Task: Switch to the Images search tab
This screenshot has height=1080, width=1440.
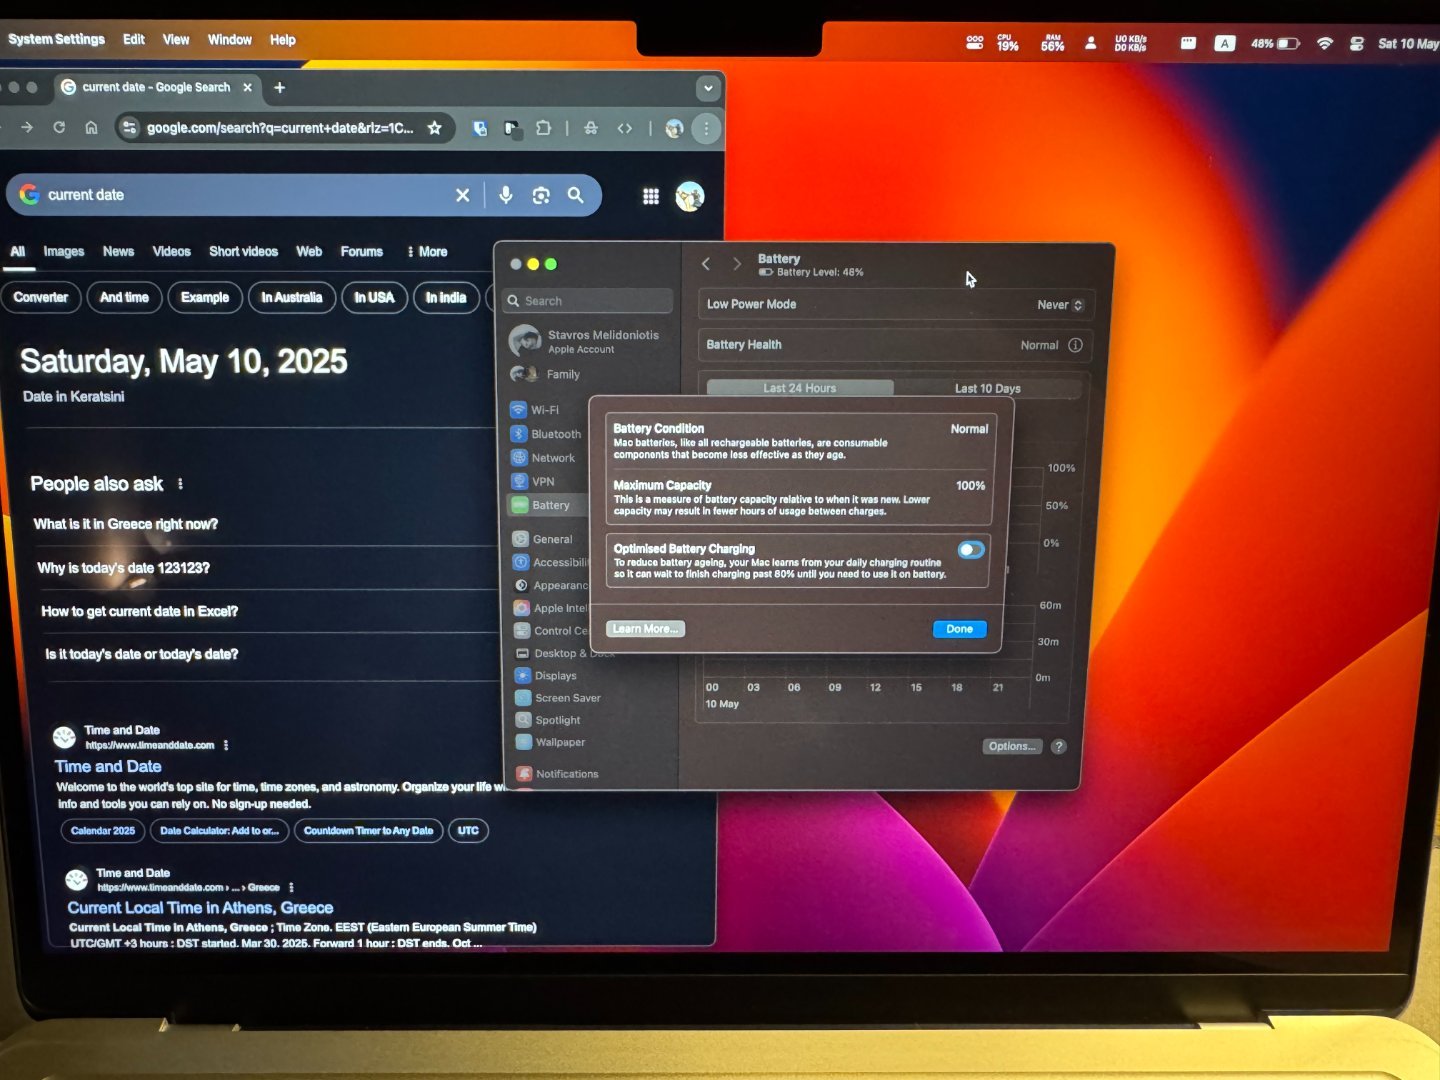Action: tap(64, 252)
